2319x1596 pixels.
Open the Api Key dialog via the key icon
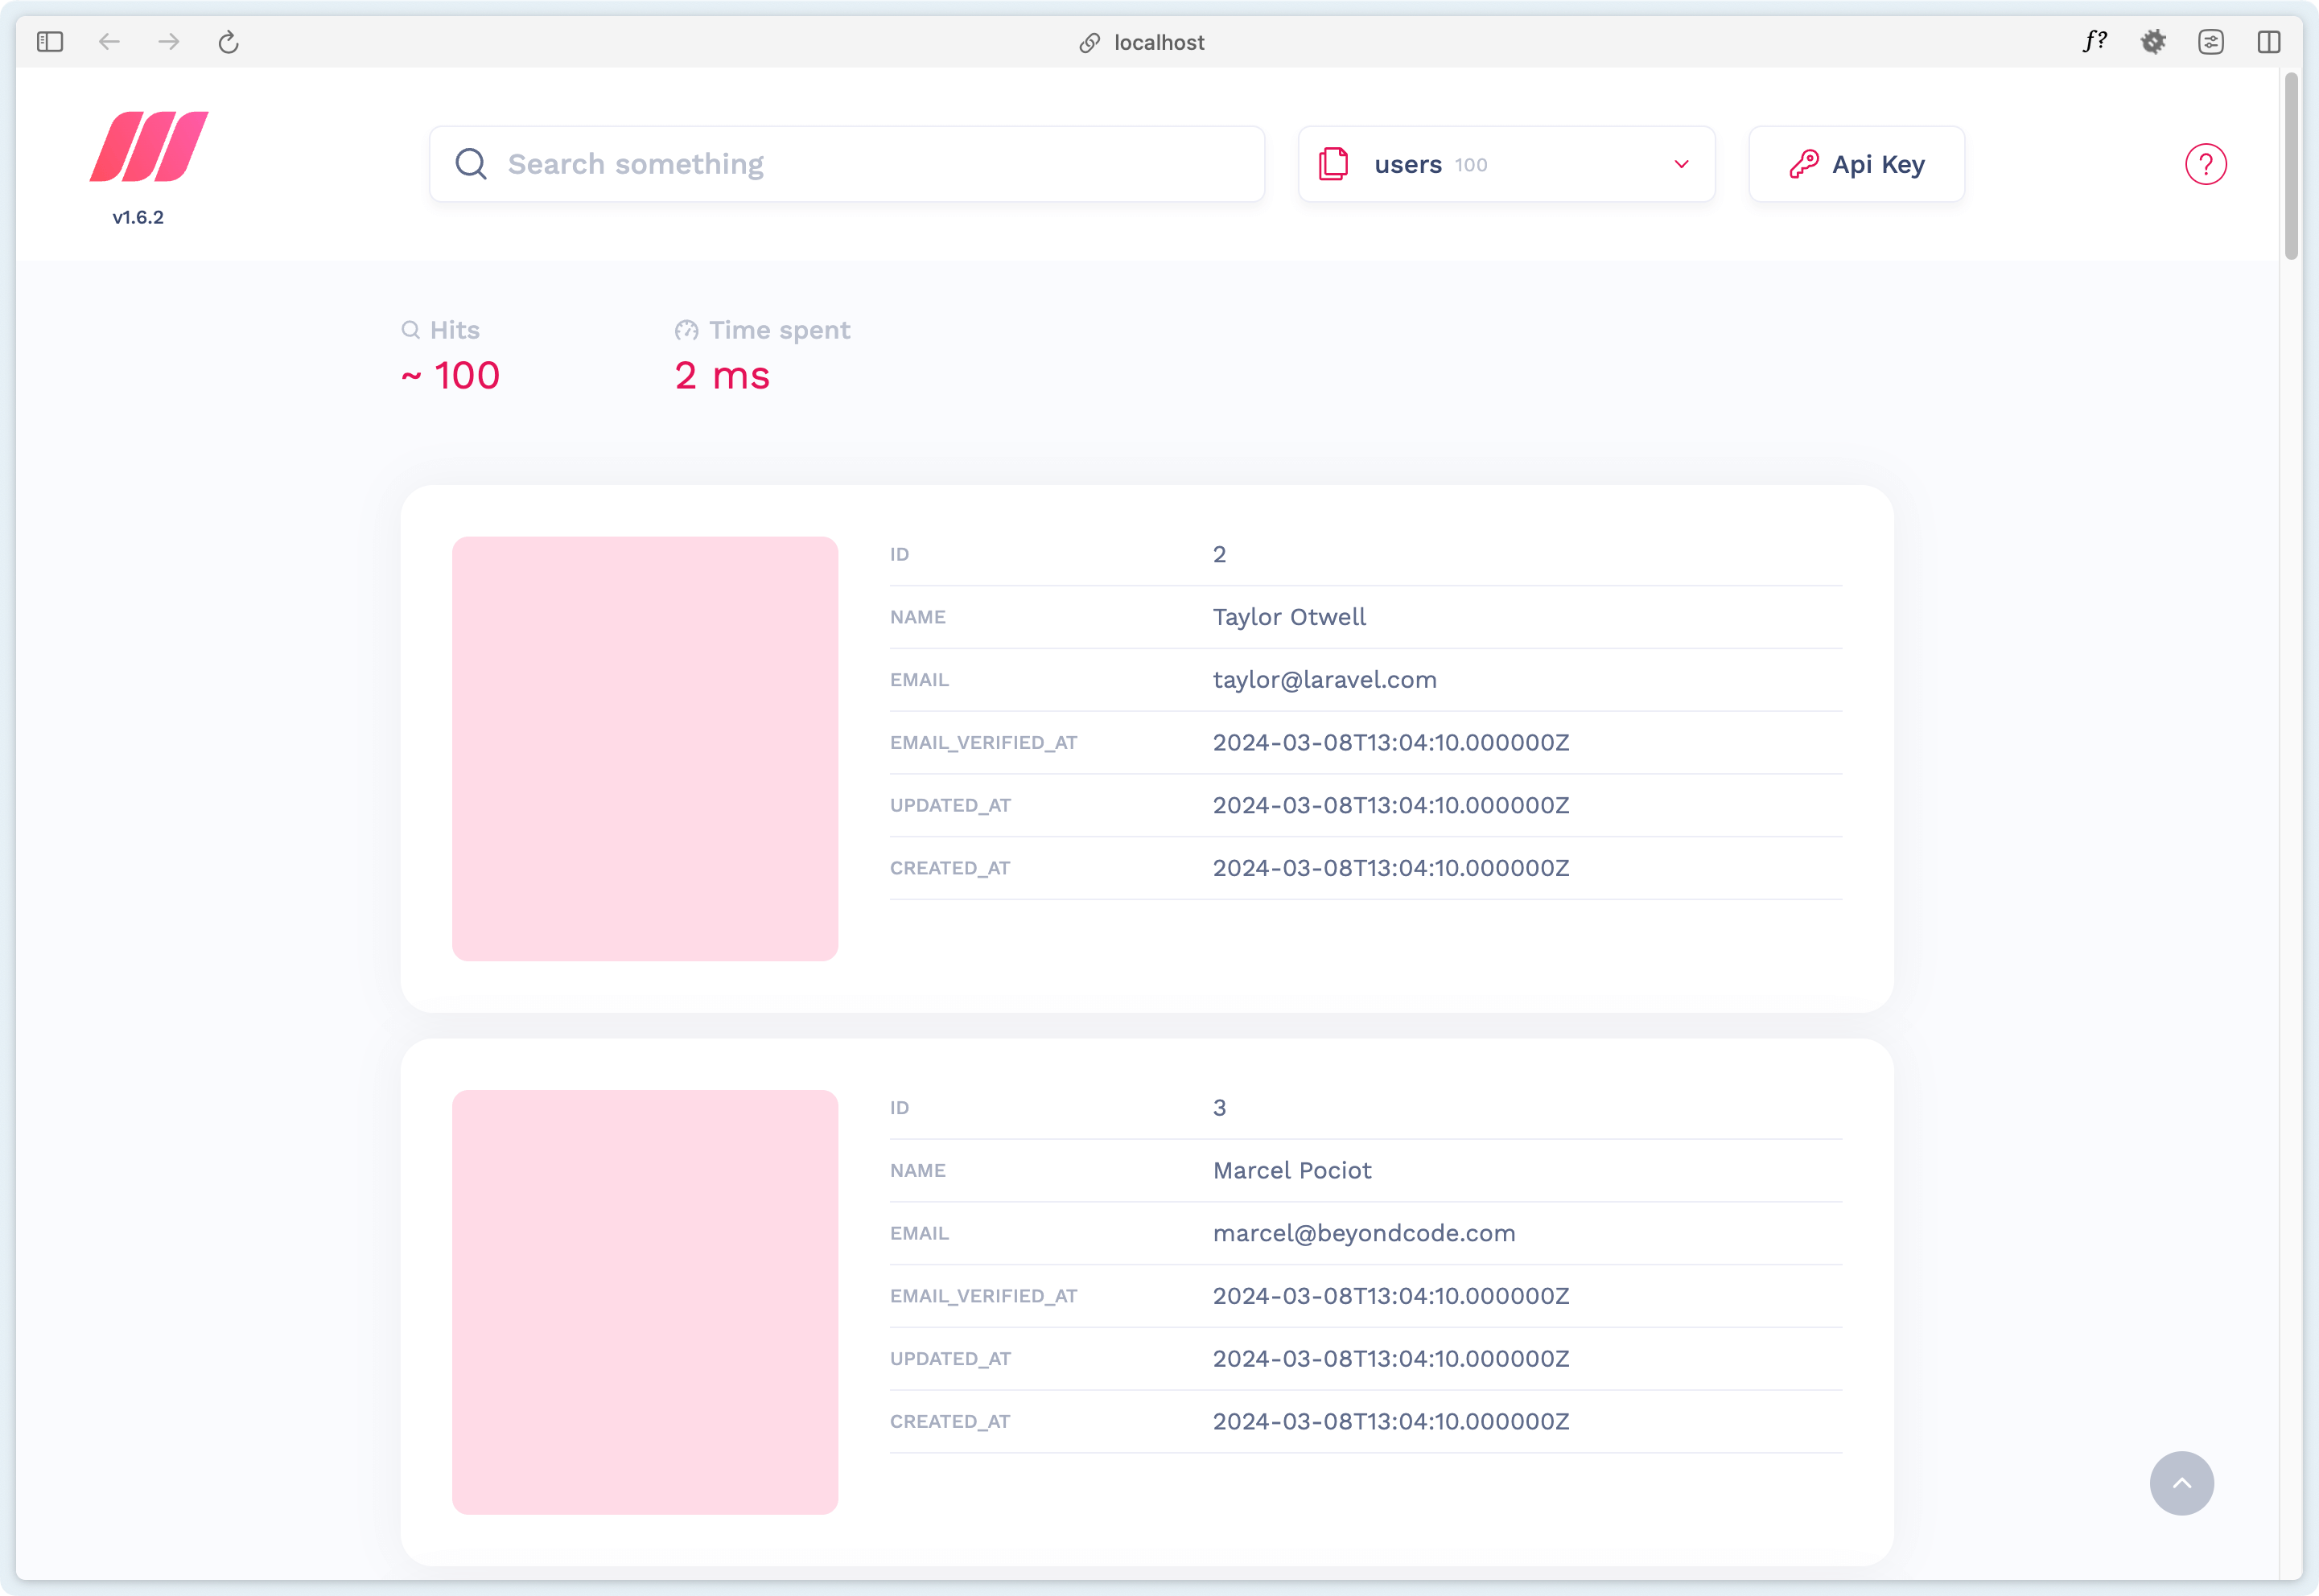click(x=1806, y=163)
